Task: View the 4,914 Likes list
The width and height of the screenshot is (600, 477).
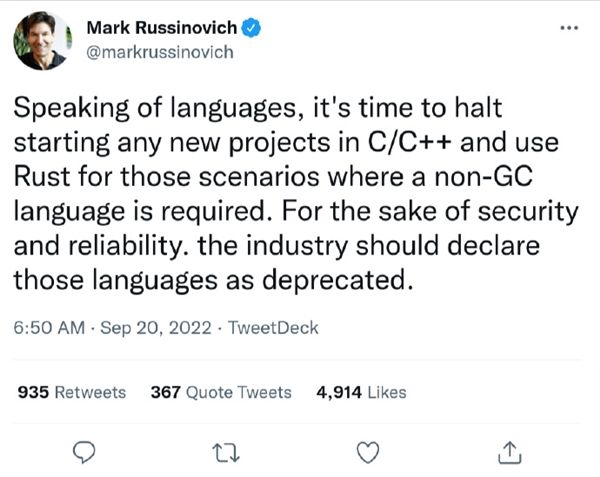Action: click(x=361, y=392)
